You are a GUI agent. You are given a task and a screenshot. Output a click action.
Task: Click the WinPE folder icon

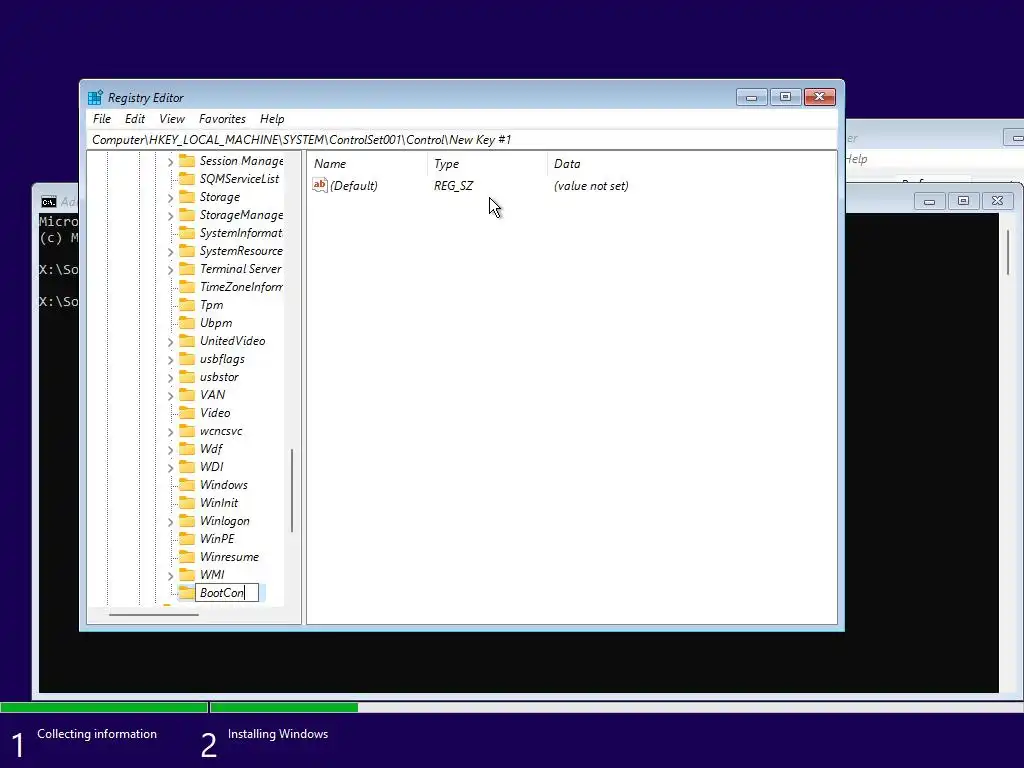click(187, 539)
